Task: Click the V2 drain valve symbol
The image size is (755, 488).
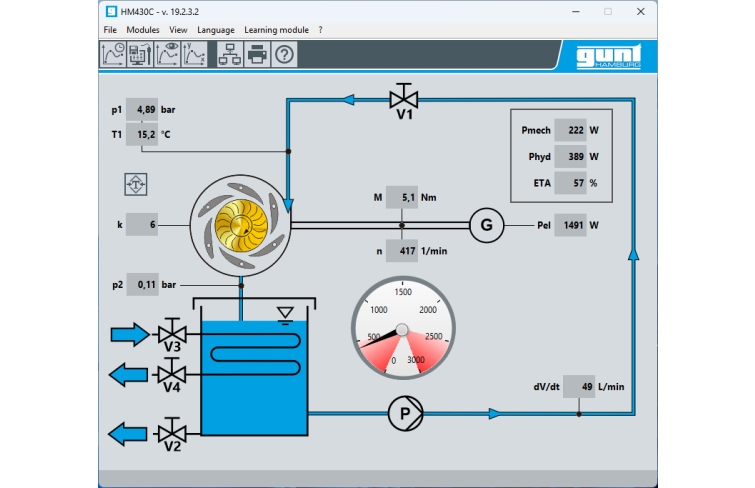Action: pyautogui.click(x=172, y=430)
